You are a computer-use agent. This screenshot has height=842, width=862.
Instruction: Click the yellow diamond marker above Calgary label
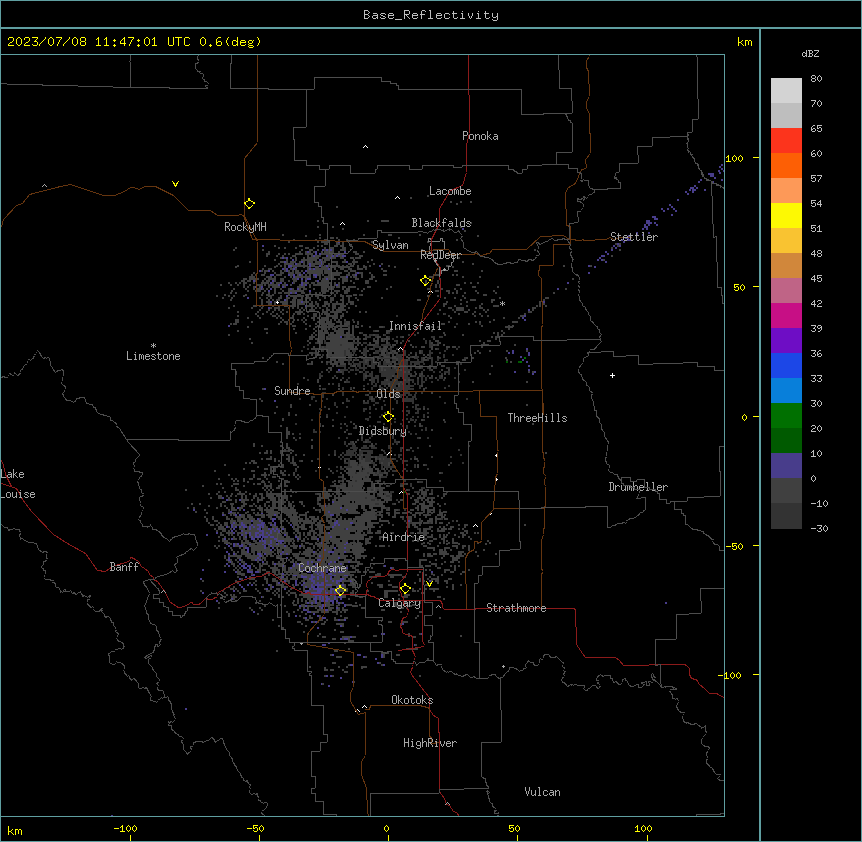click(x=405, y=589)
